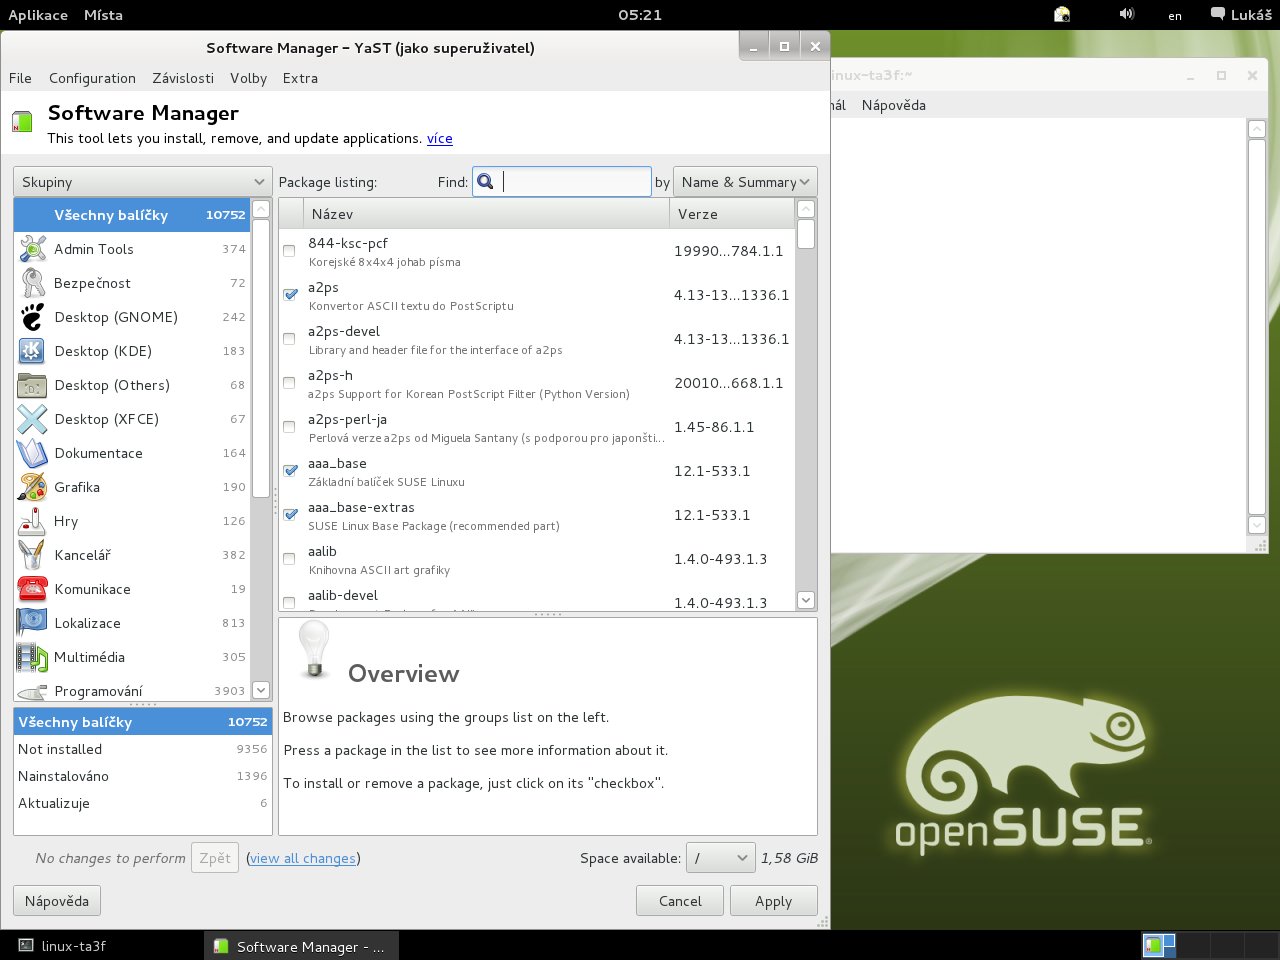Open the Místa panel menu
Image resolution: width=1280 pixels, height=960 pixels.
click(x=103, y=14)
